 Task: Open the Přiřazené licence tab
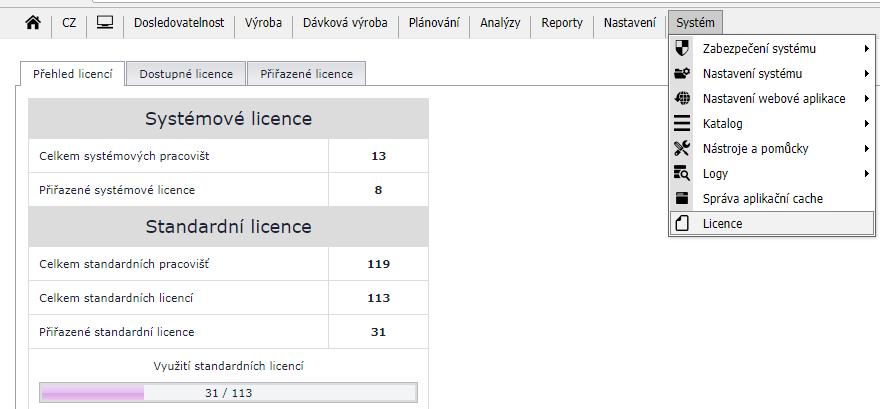click(306, 74)
